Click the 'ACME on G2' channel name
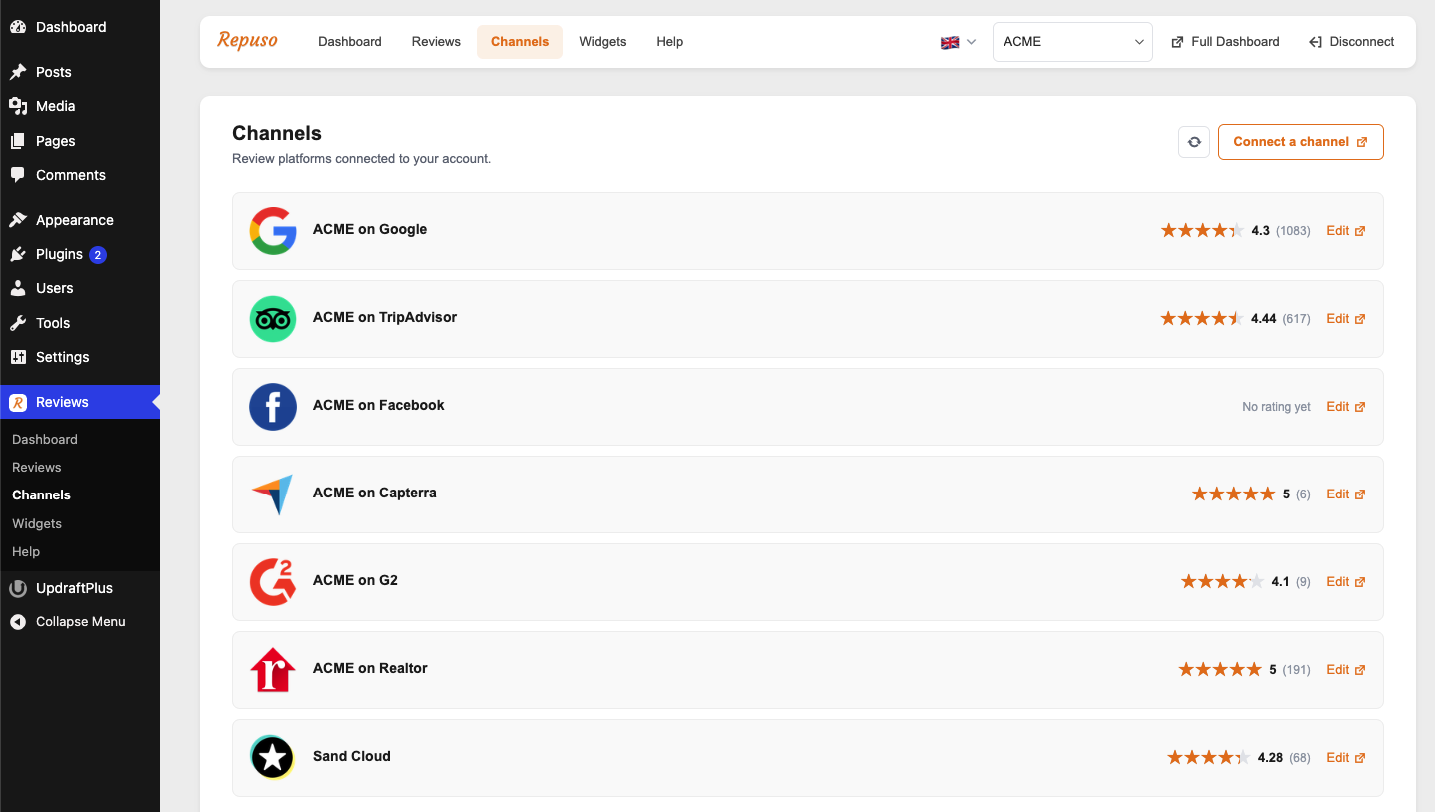Image resolution: width=1435 pixels, height=812 pixels. tap(355, 580)
